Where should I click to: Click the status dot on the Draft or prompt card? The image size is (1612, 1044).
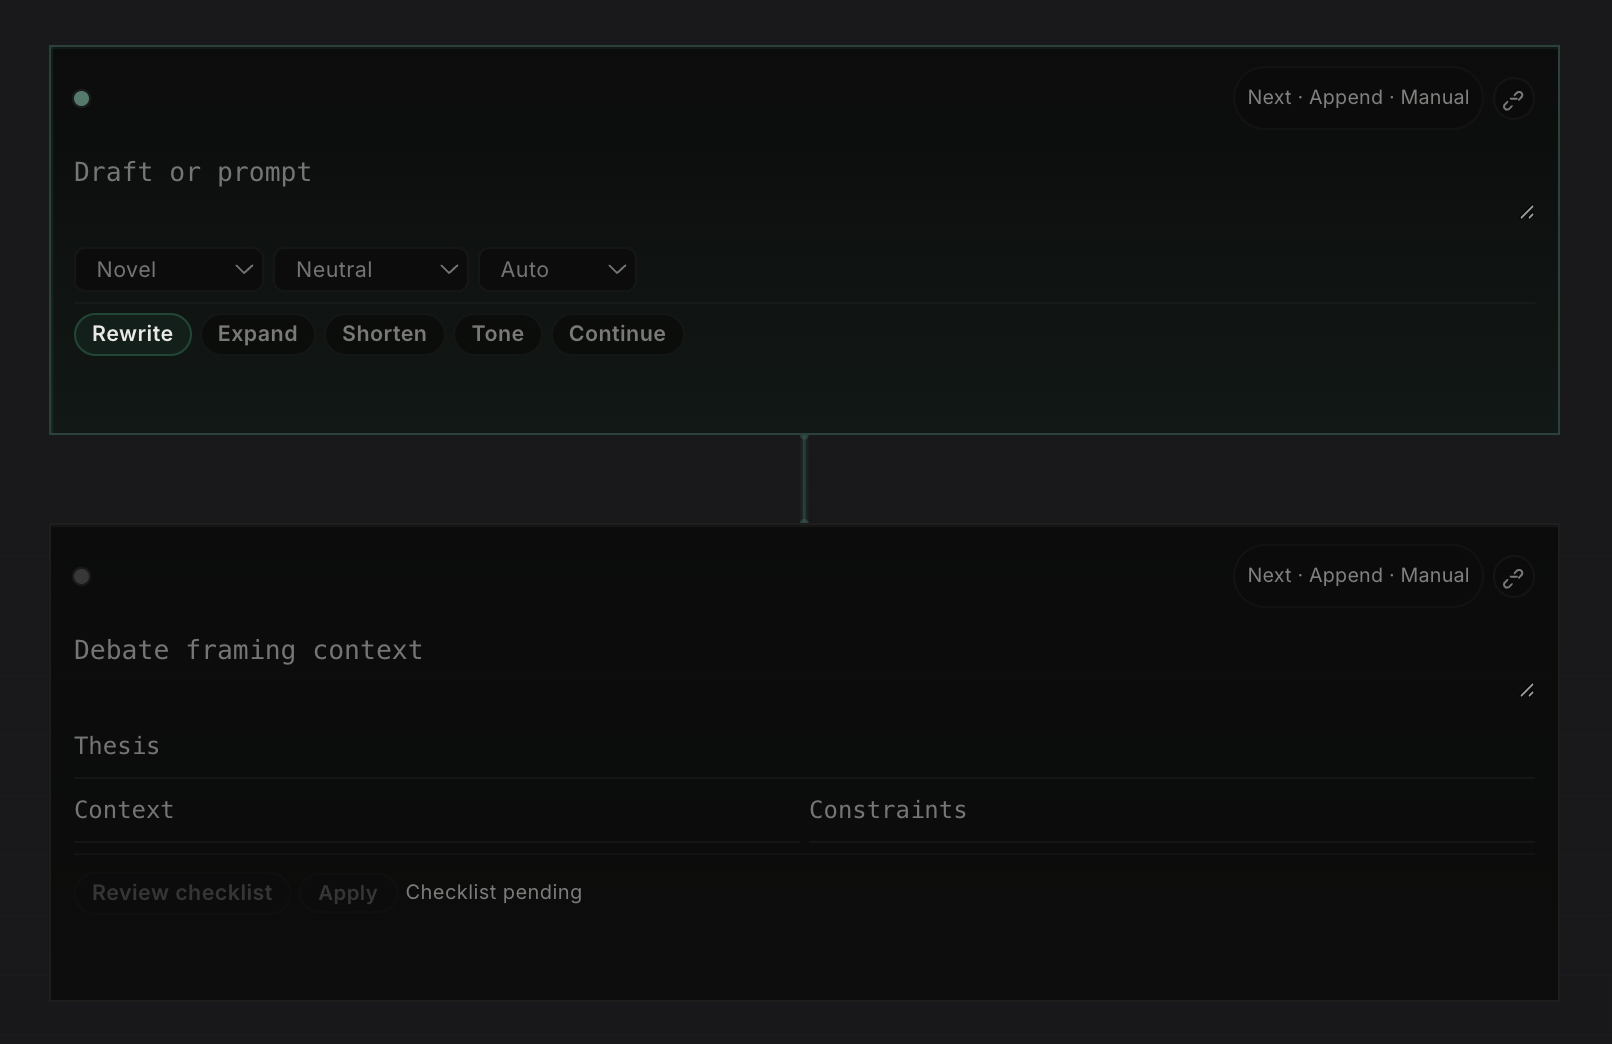[81, 98]
